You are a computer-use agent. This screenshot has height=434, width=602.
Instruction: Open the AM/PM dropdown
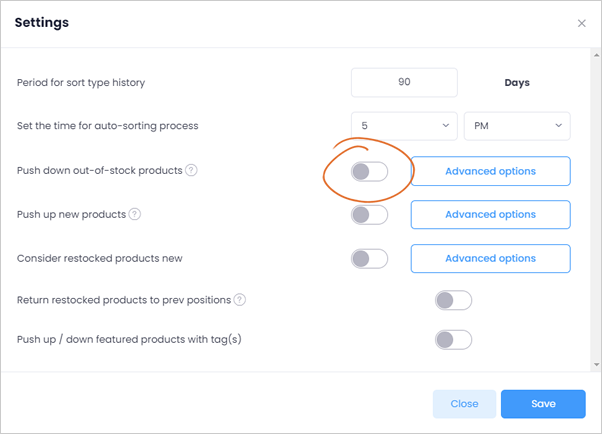coord(517,126)
